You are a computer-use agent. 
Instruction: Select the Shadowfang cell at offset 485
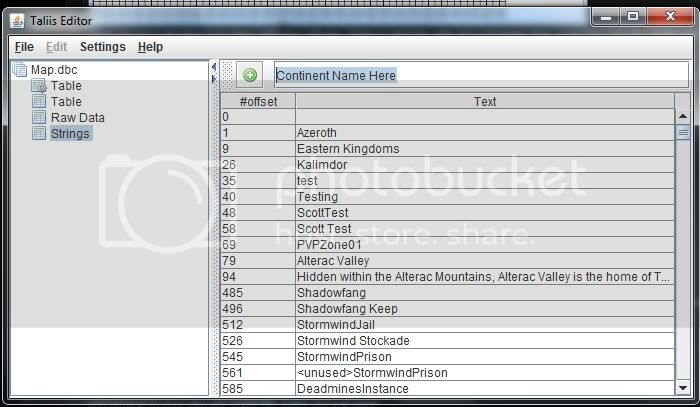point(485,293)
